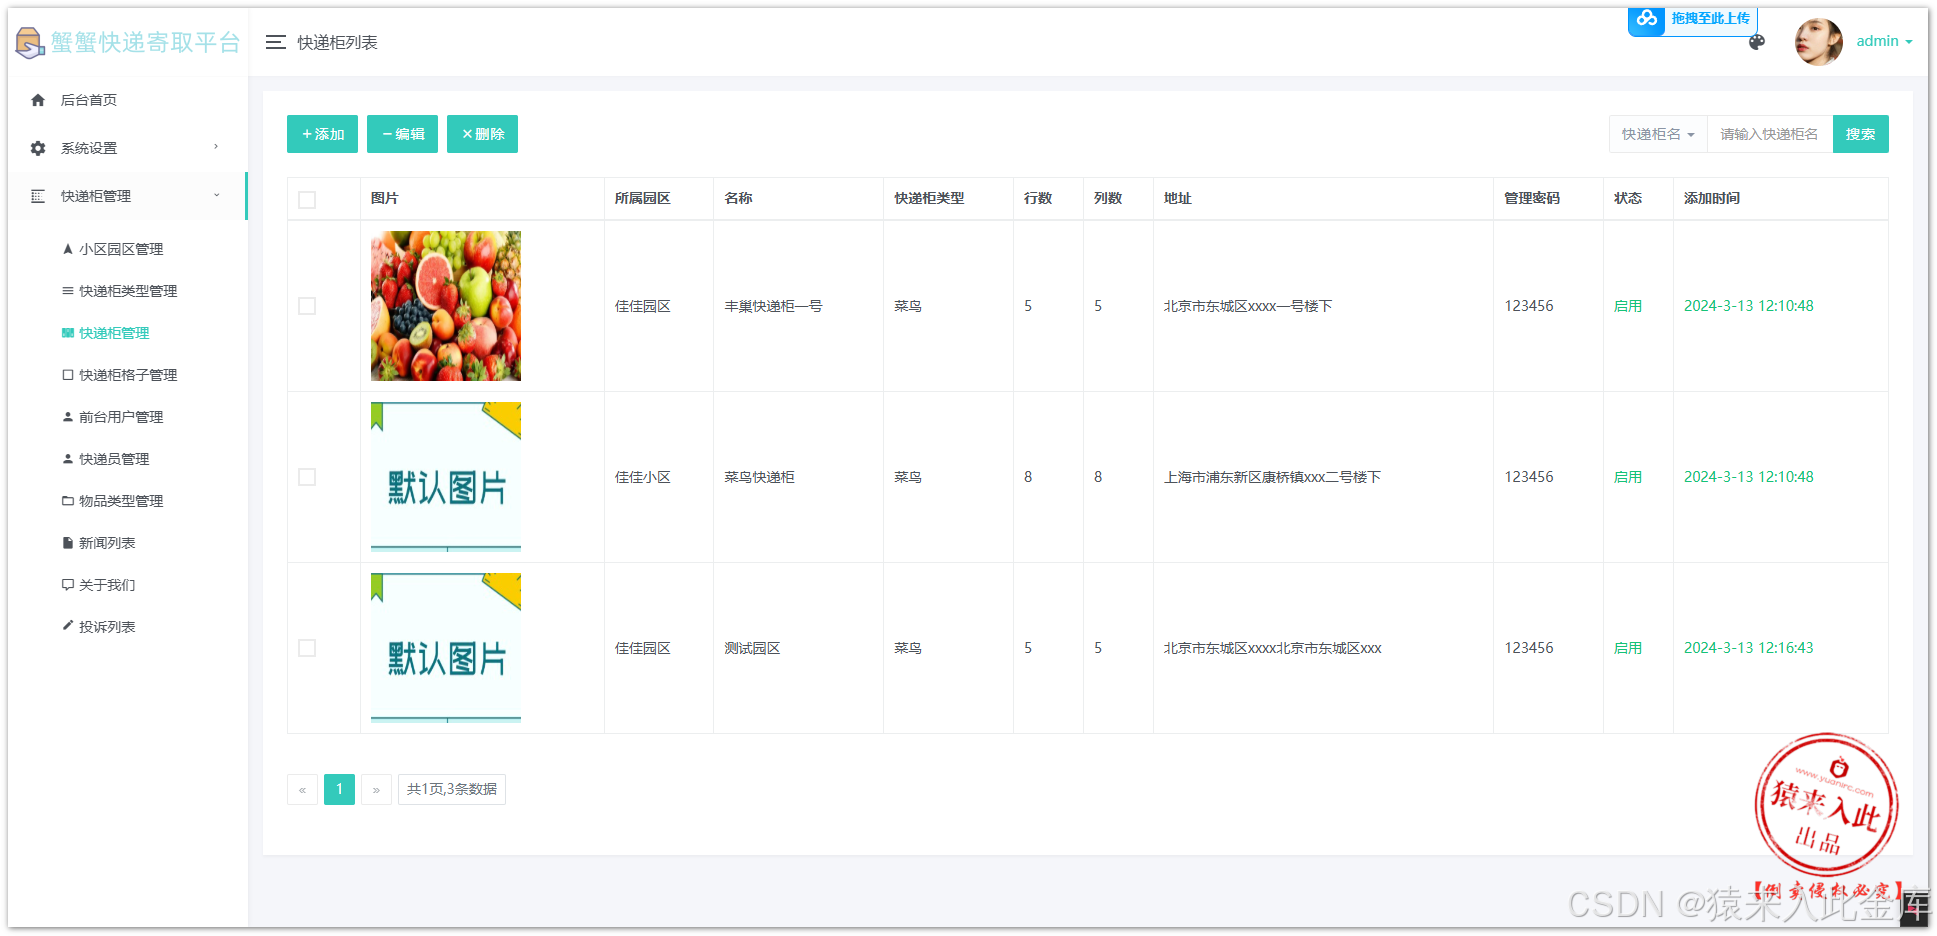The image size is (1937, 936).
Task: Open the fruit image thumbnail in first row
Action: (x=446, y=306)
